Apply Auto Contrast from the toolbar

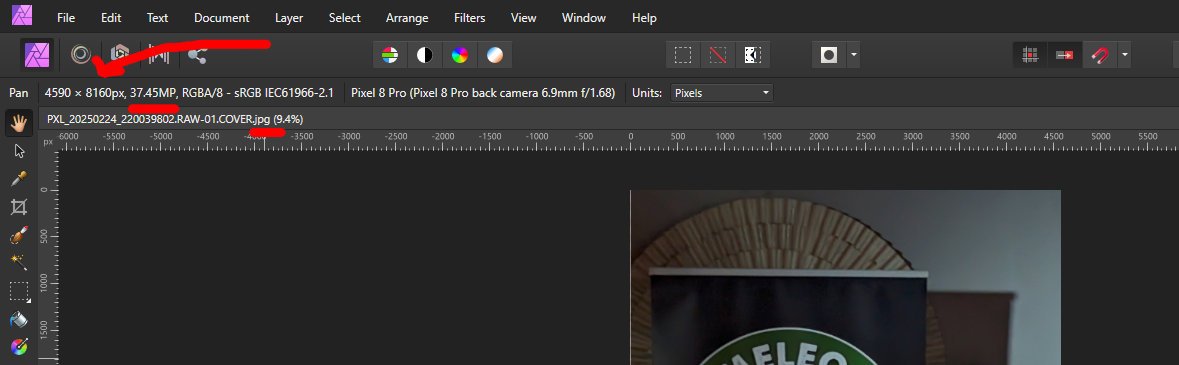[x=425, y=55]
